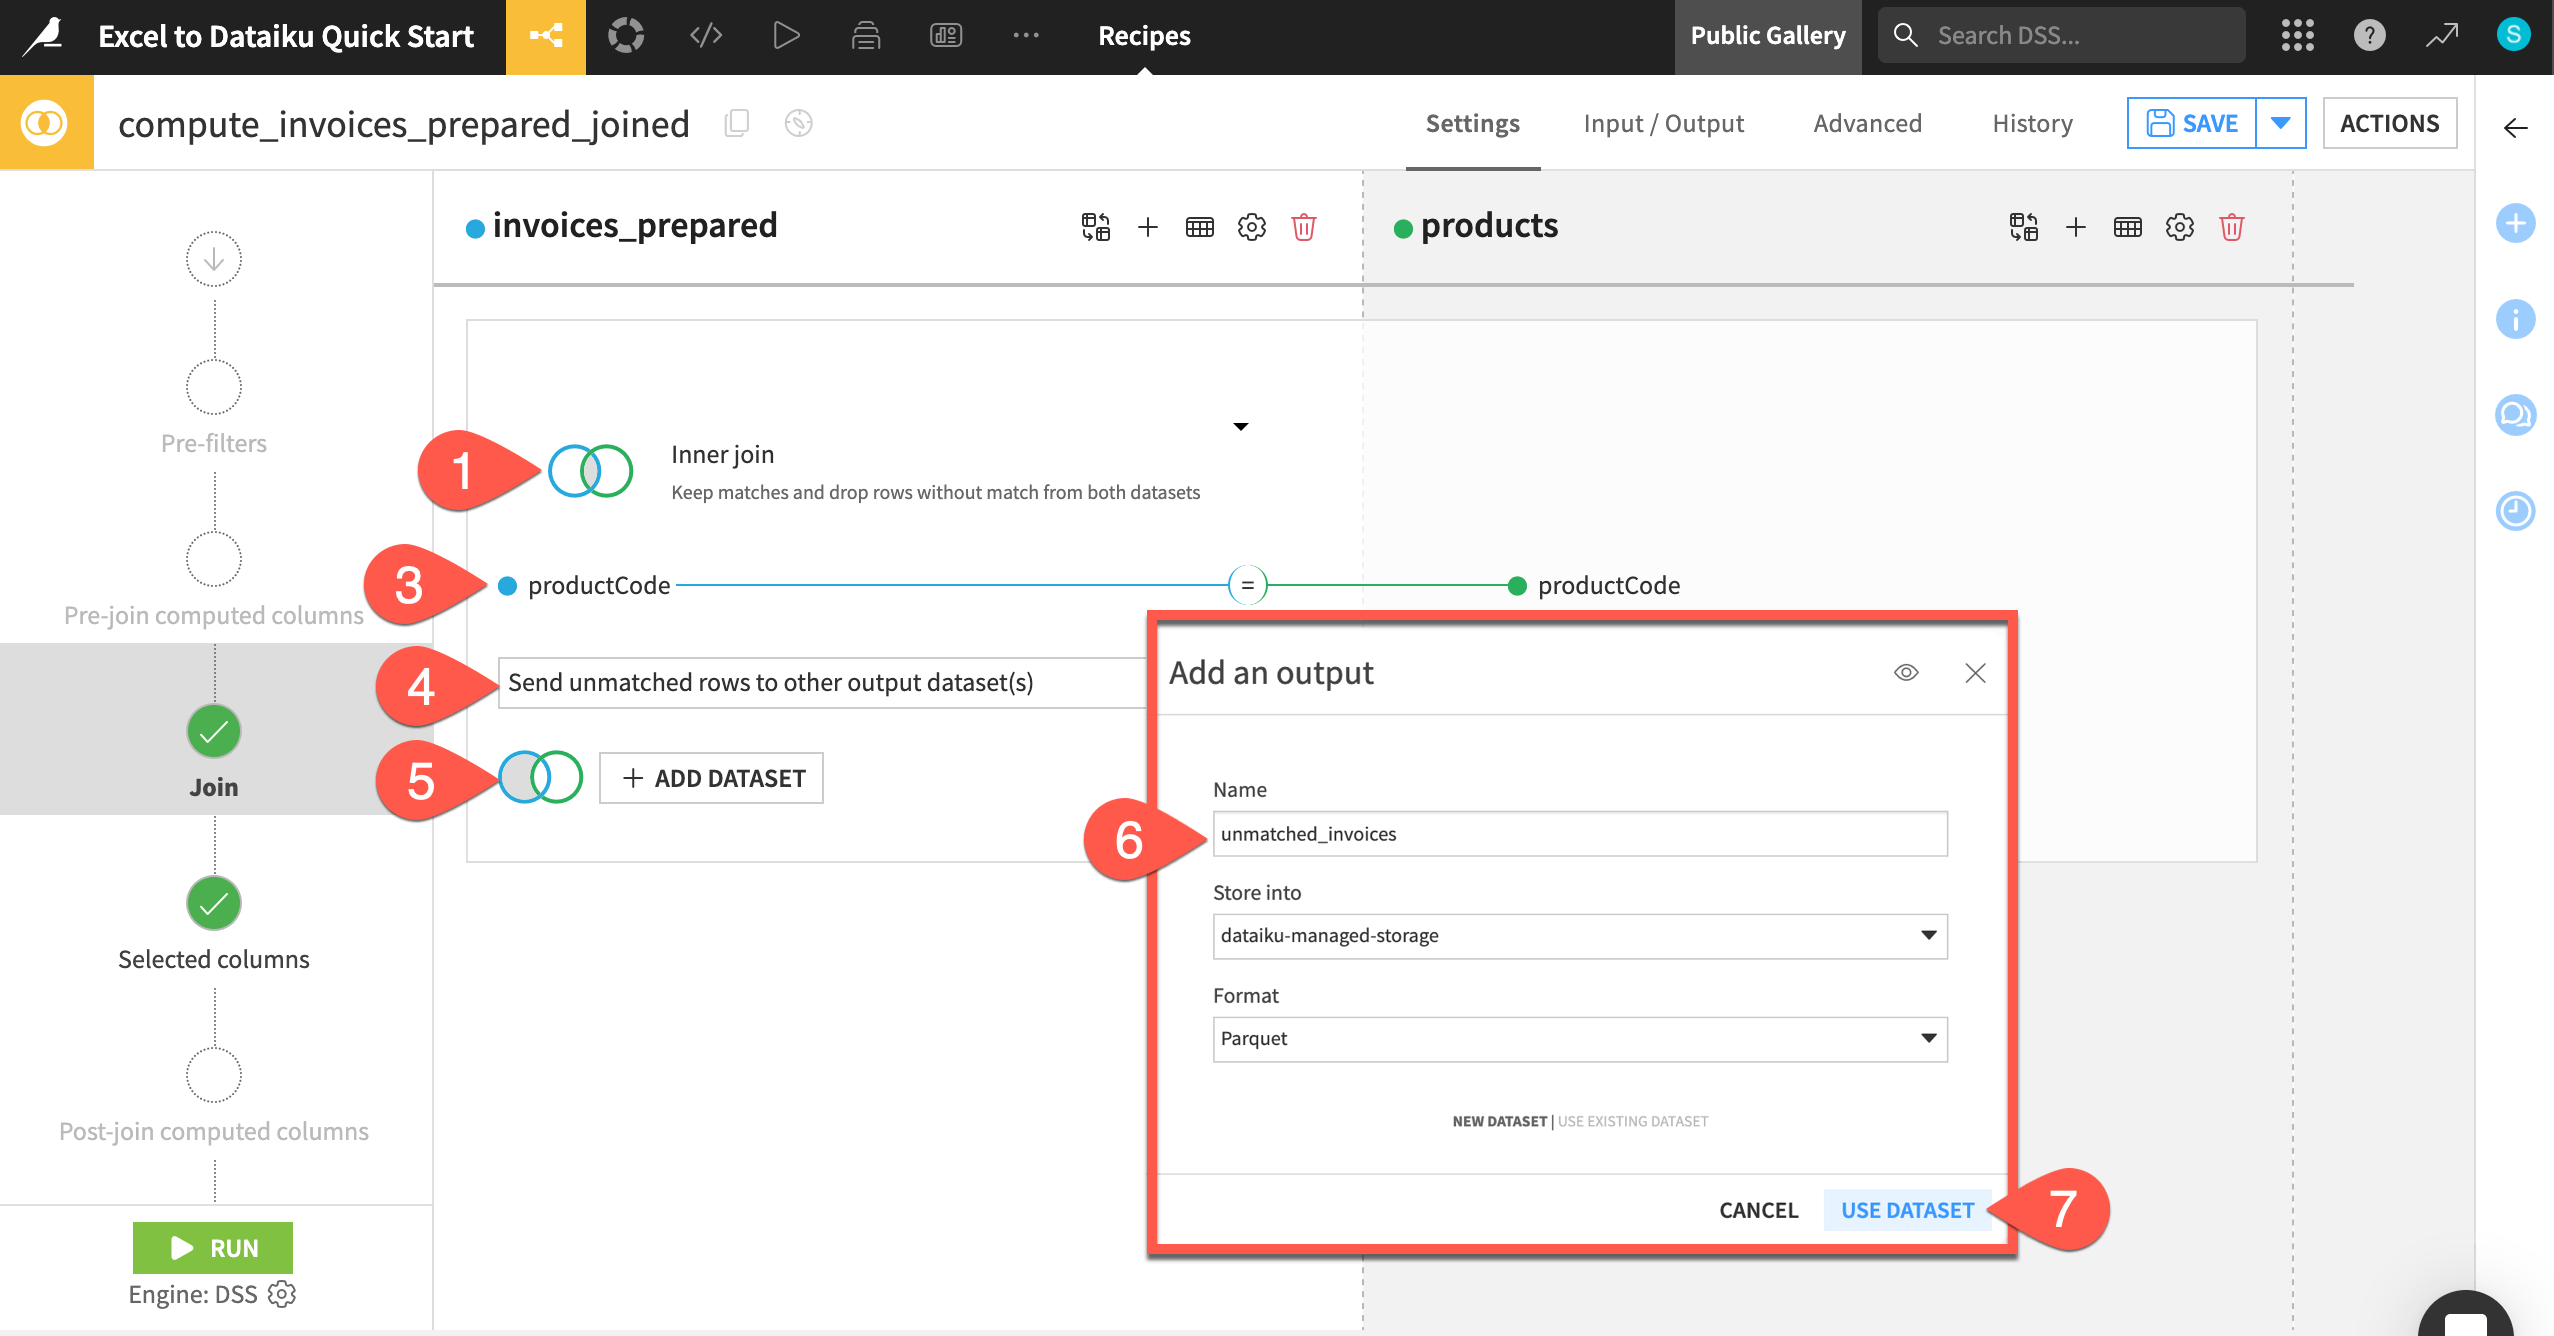The width and height of the screenshot is (2554, 1336).
Task: Open the dashboards icon in the top bar
Action: [x=945, y=36]
